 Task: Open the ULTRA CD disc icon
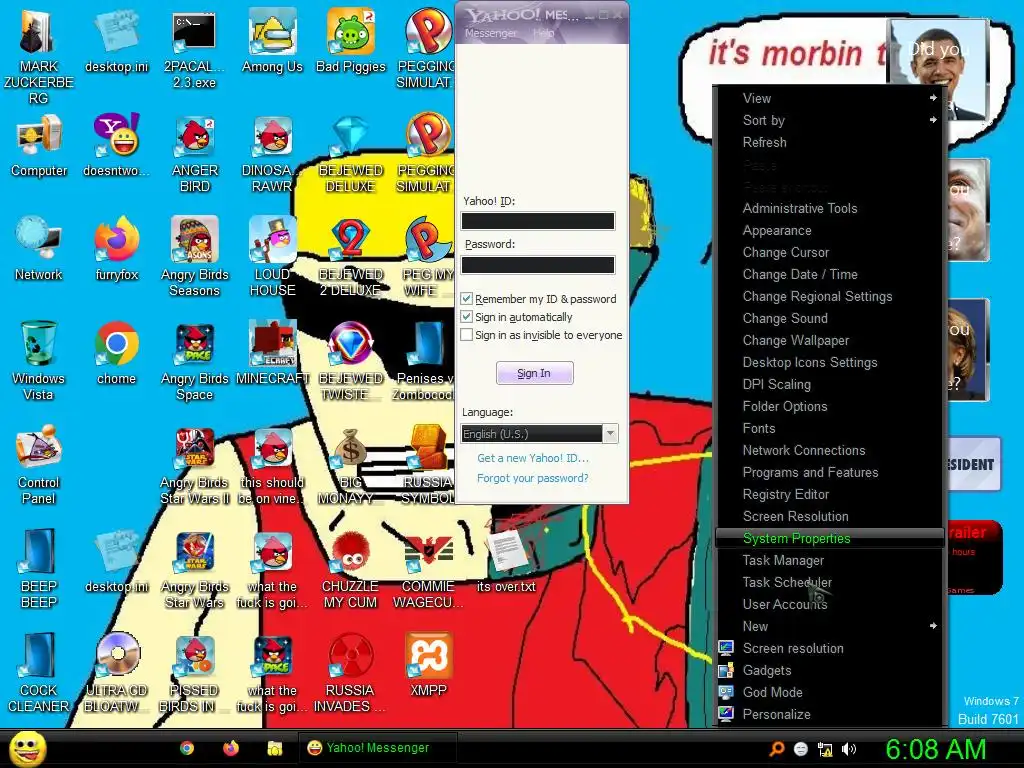tap(116, 672)
